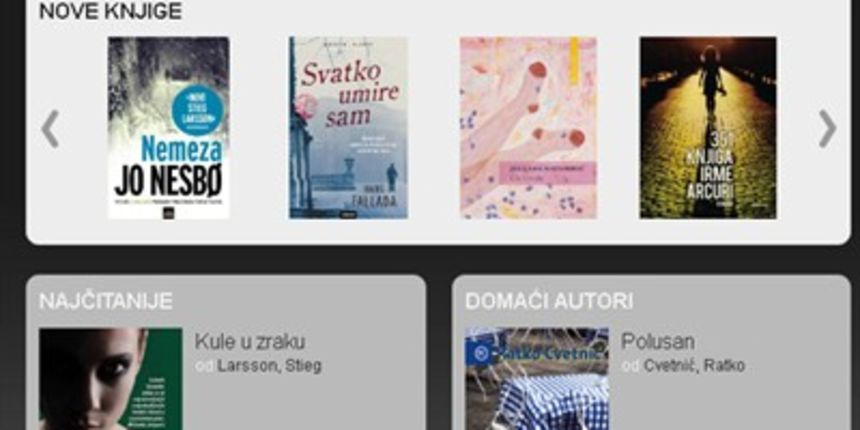This screenshot has width=860, height=430.
Task: Click the yellow bookmark on pink cover
Action: [574, 61]
